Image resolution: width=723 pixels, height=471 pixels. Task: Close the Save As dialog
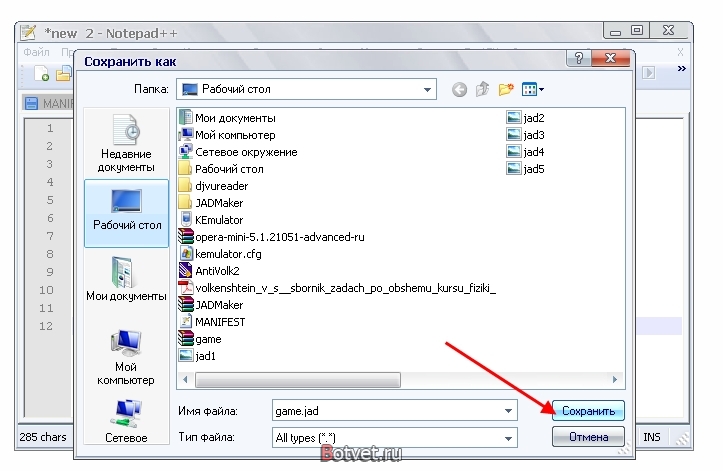coord(610,58)
